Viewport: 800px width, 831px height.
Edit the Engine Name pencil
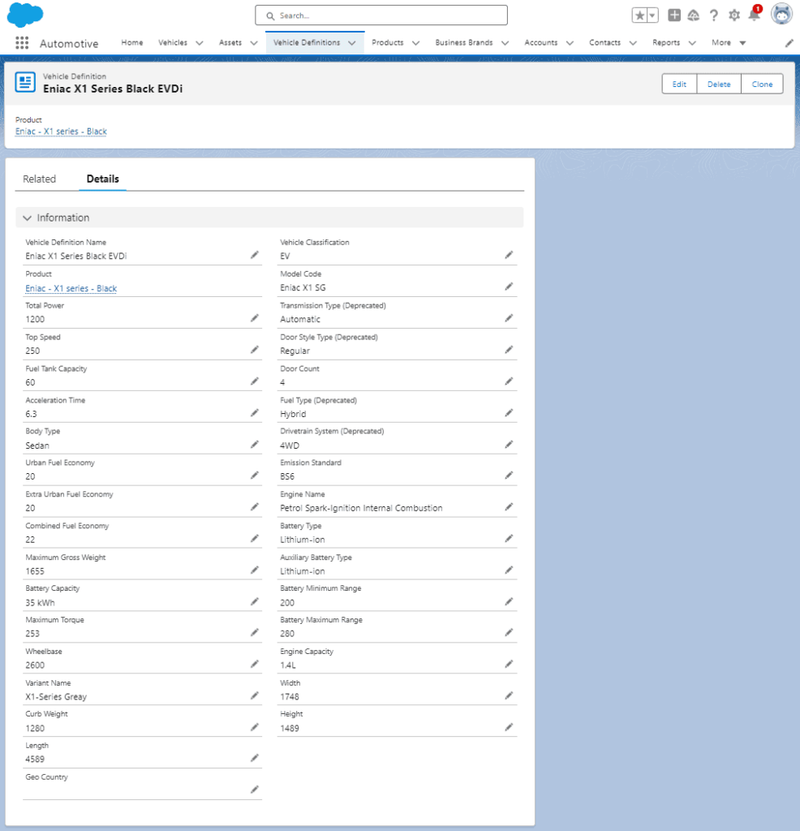click(x=509, y=507)
